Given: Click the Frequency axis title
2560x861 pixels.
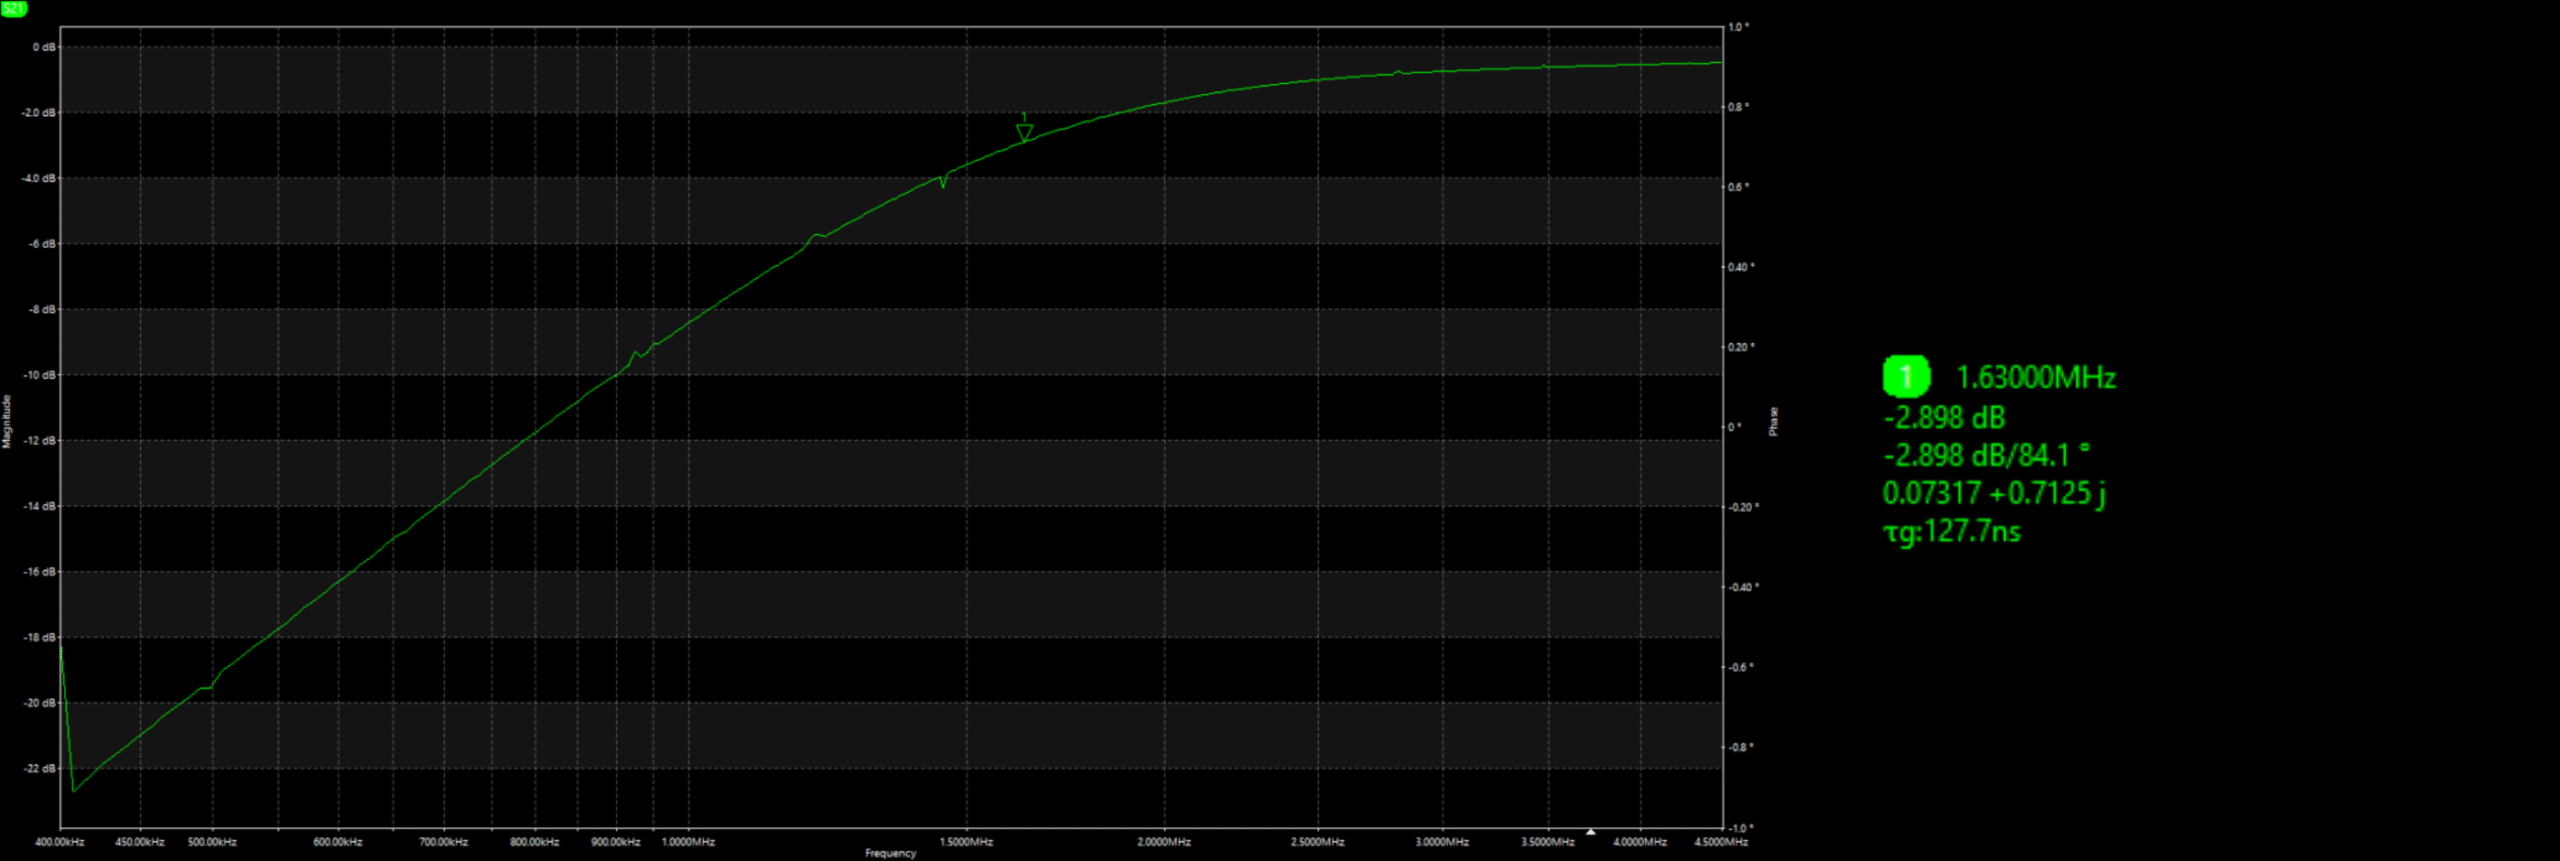Looking at the screenshot, I should 890,853.
